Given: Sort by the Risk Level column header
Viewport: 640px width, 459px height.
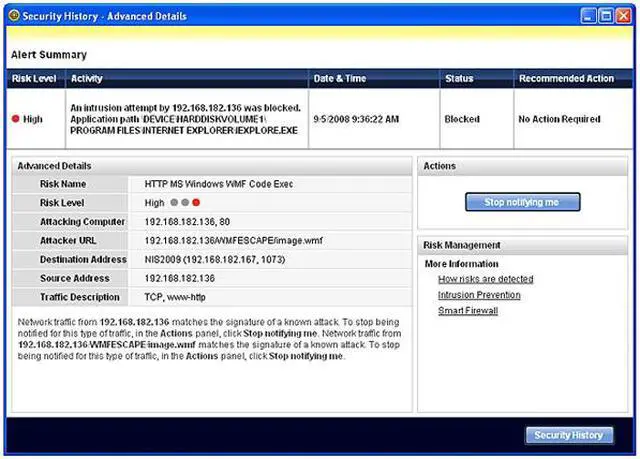Looking at the screenshot, I should (34, 79).
